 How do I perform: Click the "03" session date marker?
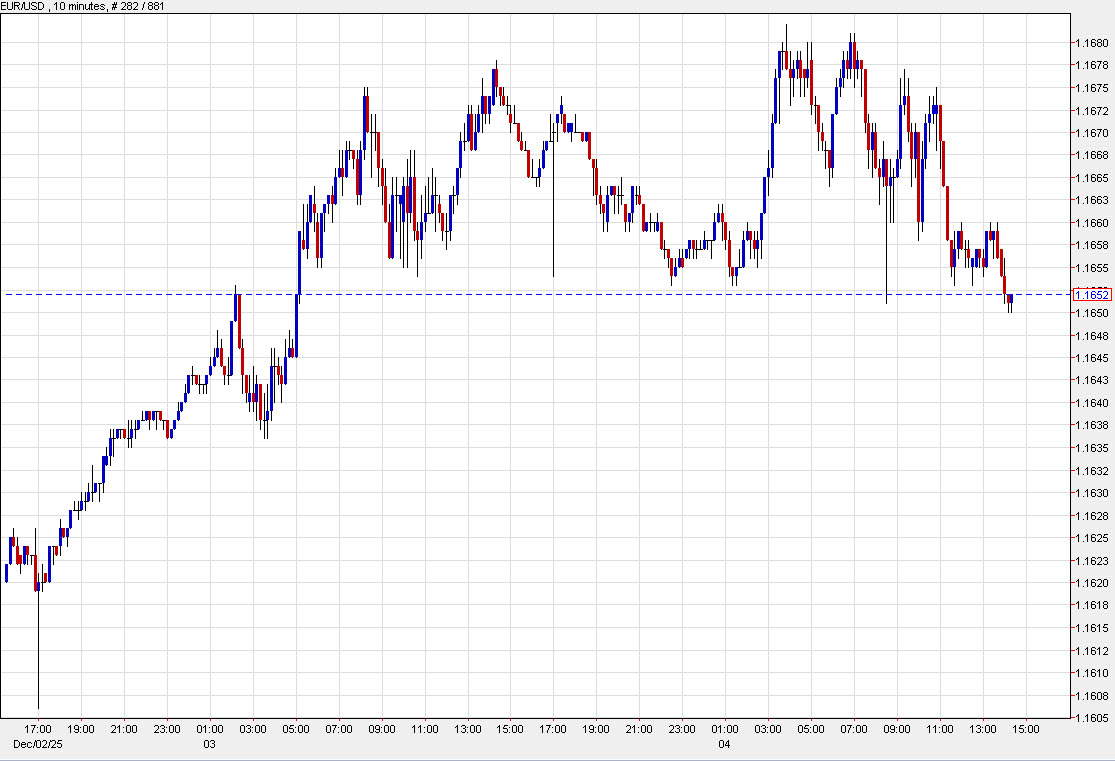tap(208, 745)
